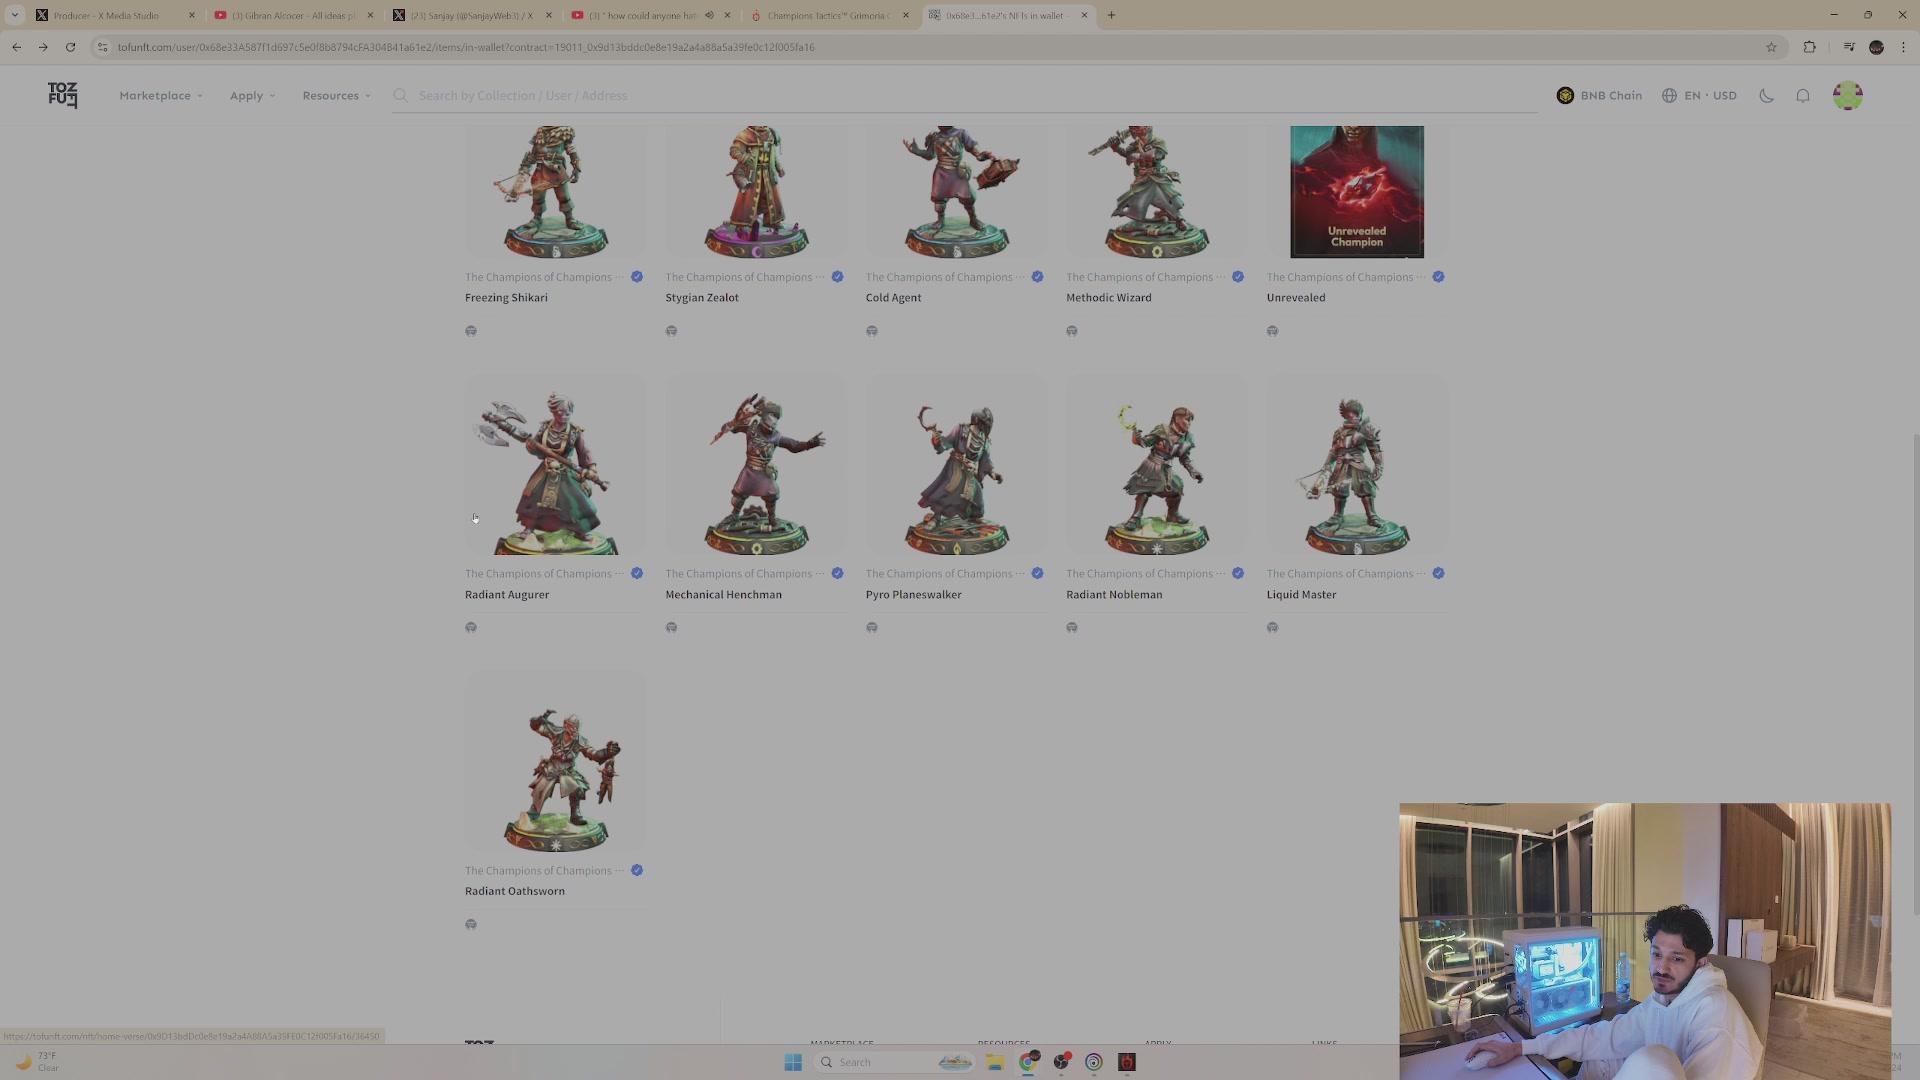1920x1080 pixels.
Task: Open the Cold Agent NFT
Action: click(956, 192)
